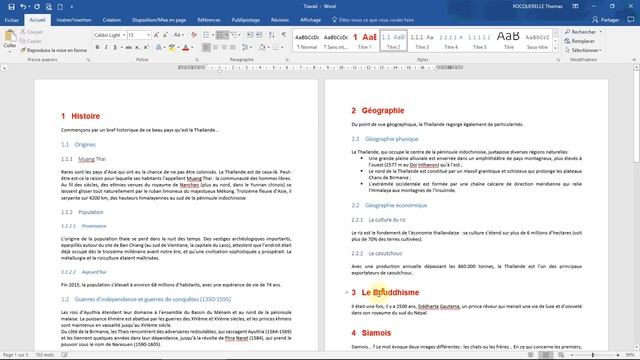Viewport: 640px width, 360px height.
Task: Click the '3 Le Bouddhisme' heading
Action: (385, 292)
